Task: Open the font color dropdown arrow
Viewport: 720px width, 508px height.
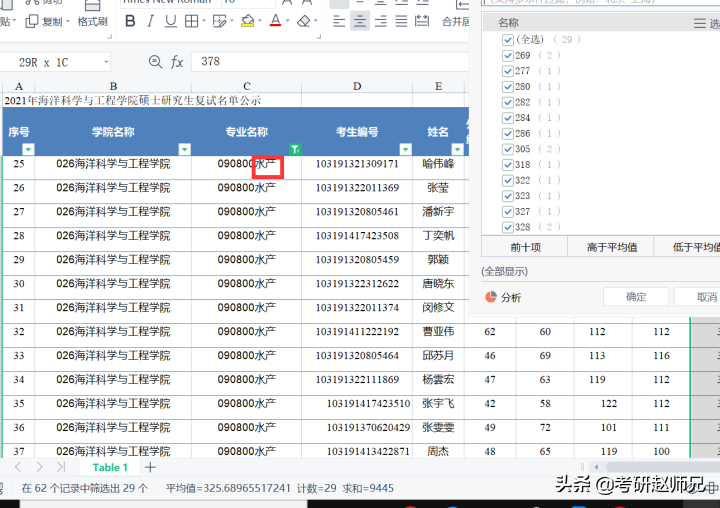Action: [x=287, y=21]
